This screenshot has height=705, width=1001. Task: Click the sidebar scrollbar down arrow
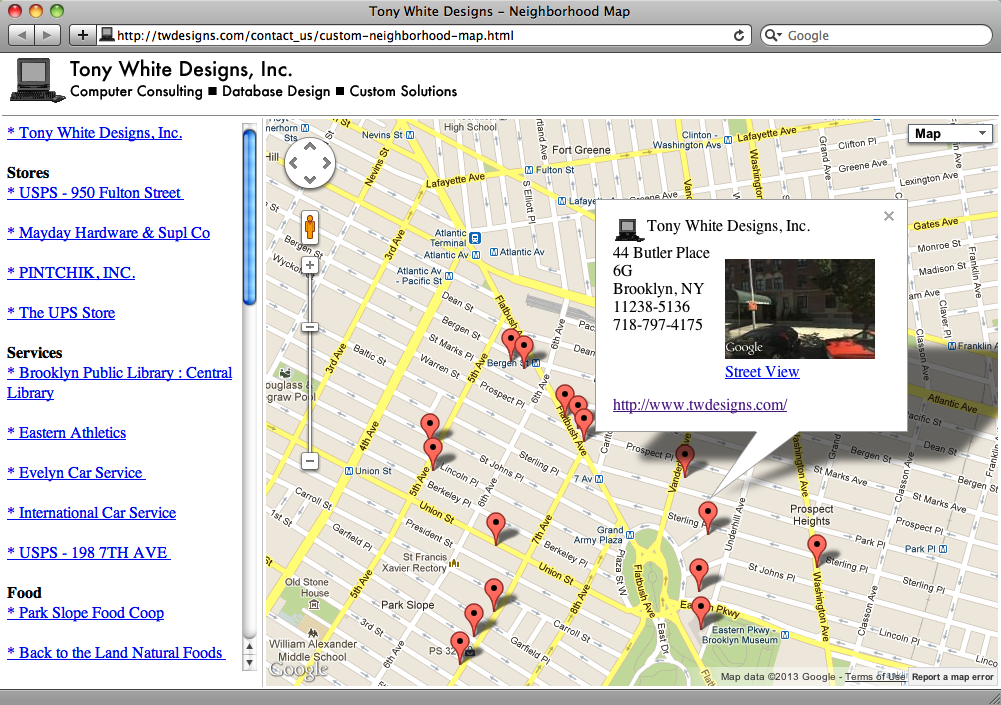pos(250,662)
